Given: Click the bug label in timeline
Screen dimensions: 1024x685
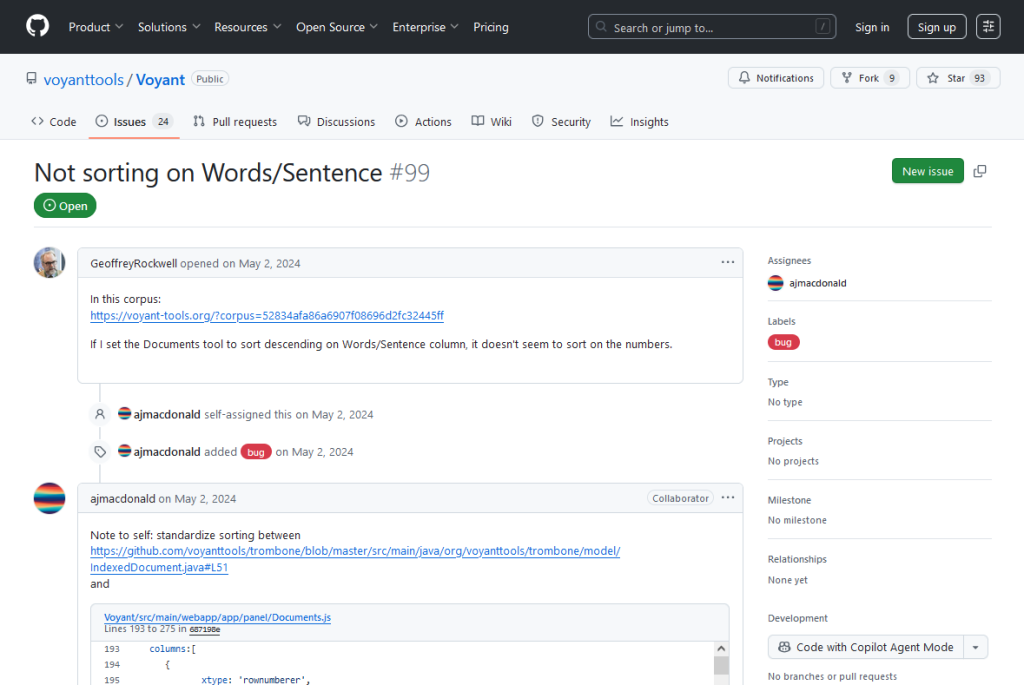Looking at the screenshot, I should coord(255,452).
